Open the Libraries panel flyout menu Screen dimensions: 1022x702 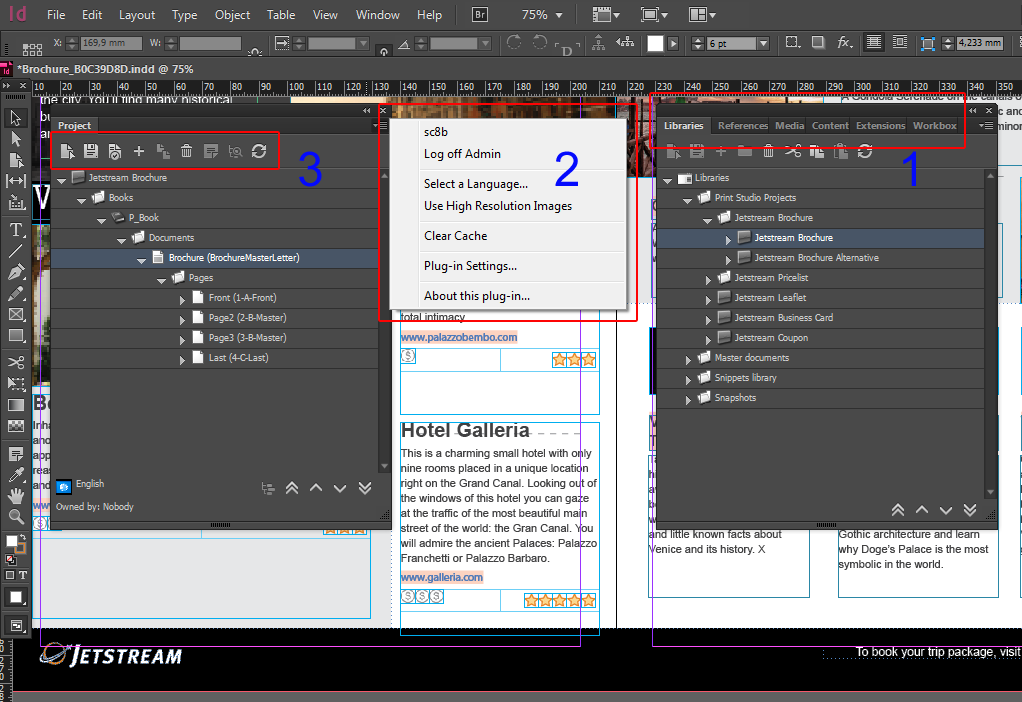click(986, 125)
